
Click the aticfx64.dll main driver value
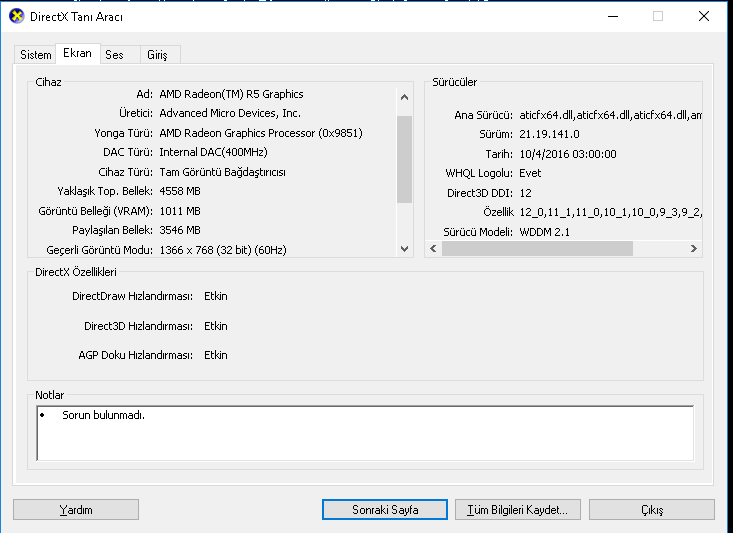(x=610, y=115)
